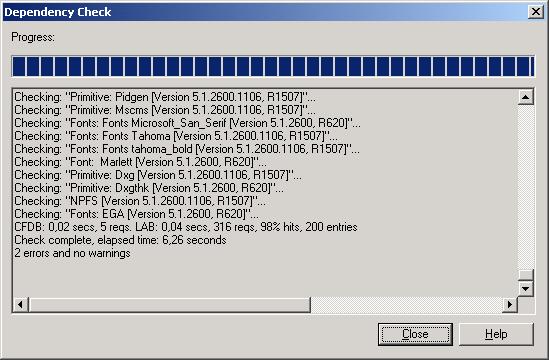Click the Close button
Viewport: 549px width, 360px height.
click(x=415, y=334)
